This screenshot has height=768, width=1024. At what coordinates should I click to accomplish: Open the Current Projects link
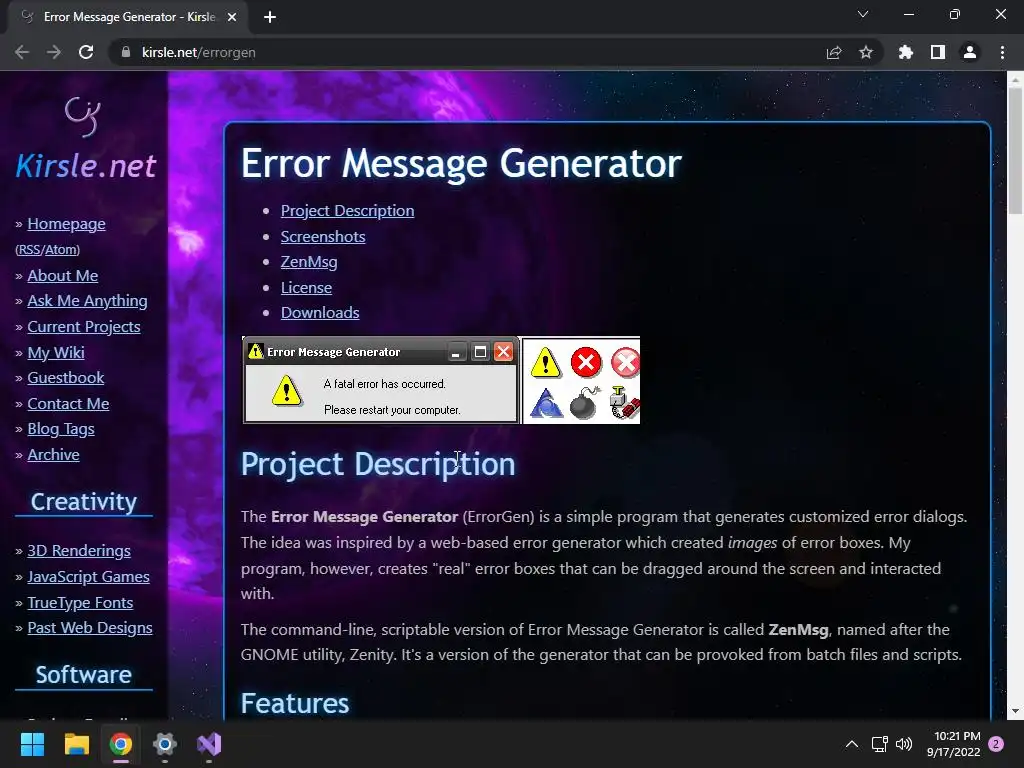pos(84,327)
